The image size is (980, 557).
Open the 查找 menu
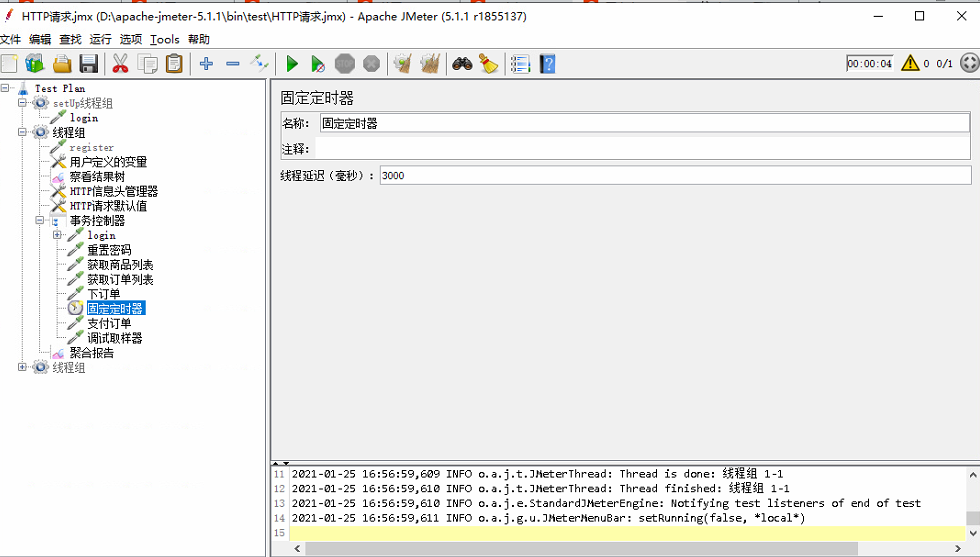(71, 39)
